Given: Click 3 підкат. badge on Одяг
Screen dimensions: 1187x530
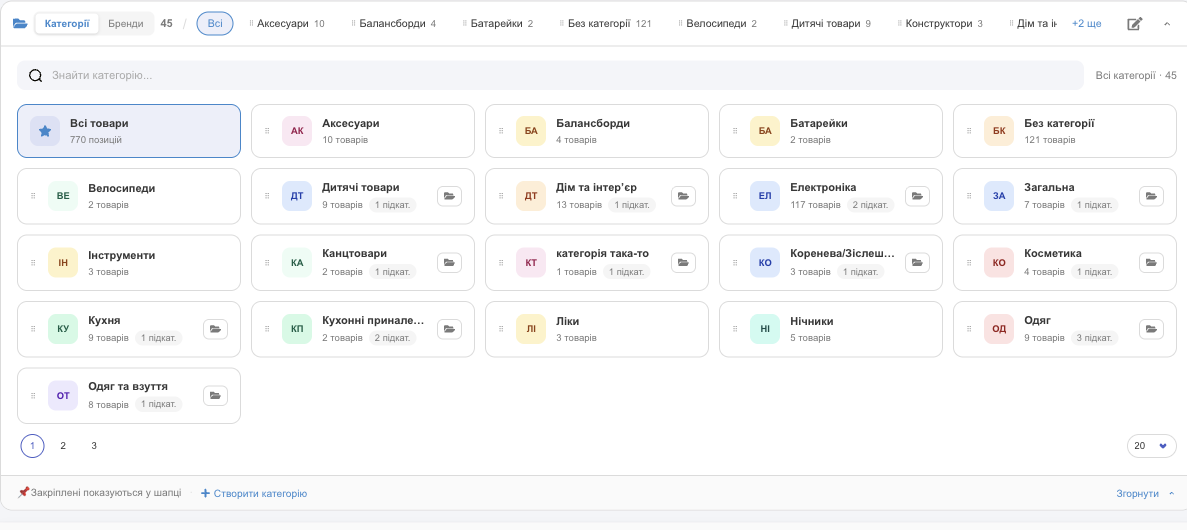Looking at the screenshot, I should click(x=1095, y=338).
